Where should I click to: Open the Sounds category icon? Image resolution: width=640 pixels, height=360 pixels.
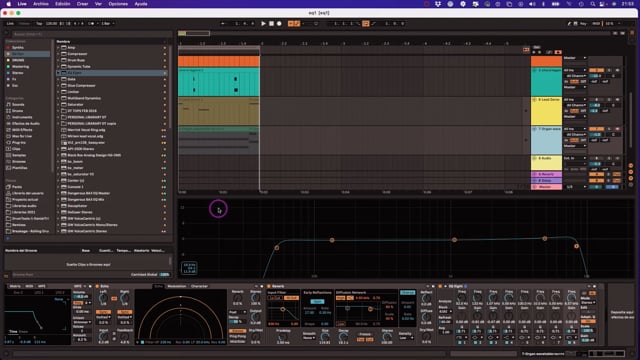pos(9,104)
